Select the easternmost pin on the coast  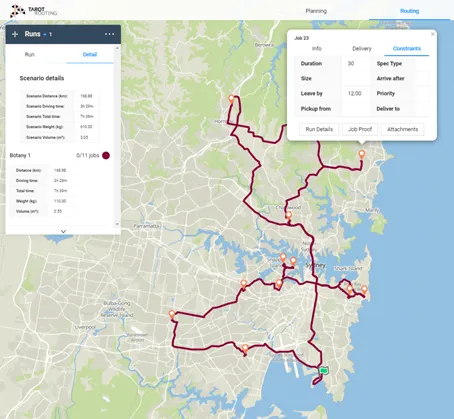(364, 289)
